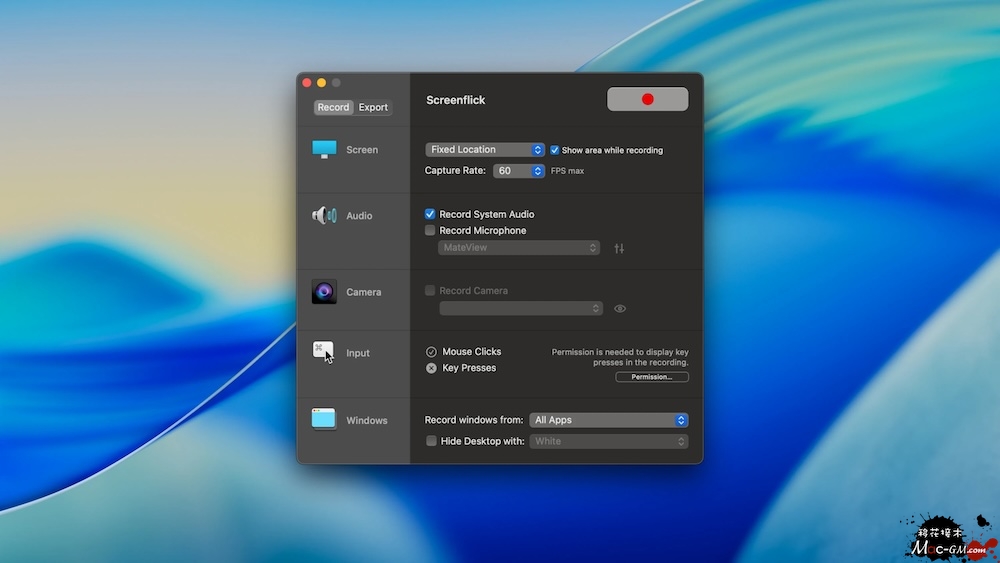Switch to the Record tab
This screenshot has height=563, width=1000.
pyautogui.click(x=333, y=107)
